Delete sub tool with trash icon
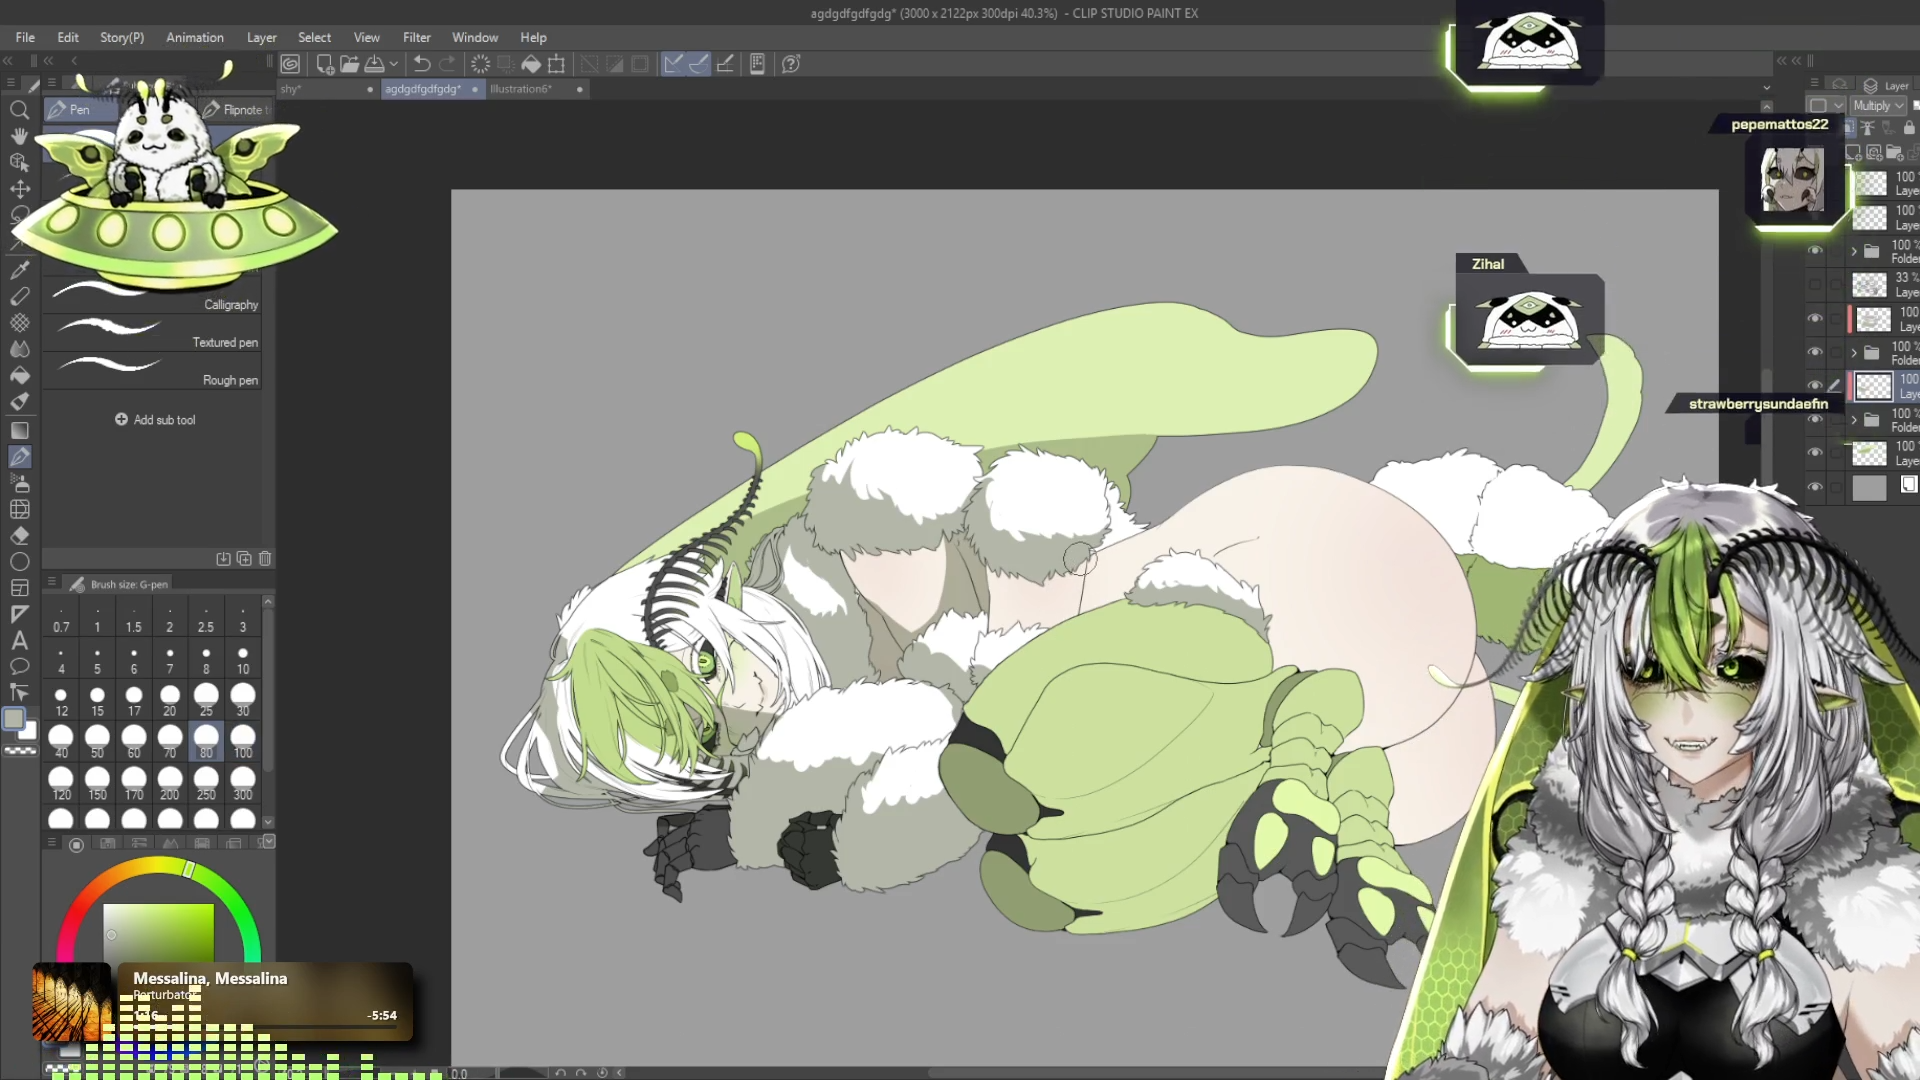The image size is (1920, 1080). coord(265,559)
